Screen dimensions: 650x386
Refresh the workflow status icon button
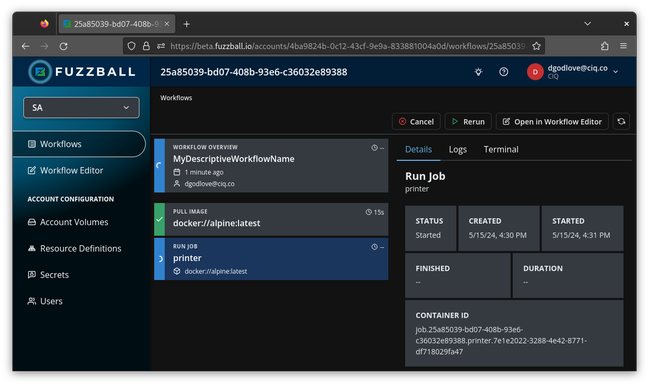[x=621, y=121]
